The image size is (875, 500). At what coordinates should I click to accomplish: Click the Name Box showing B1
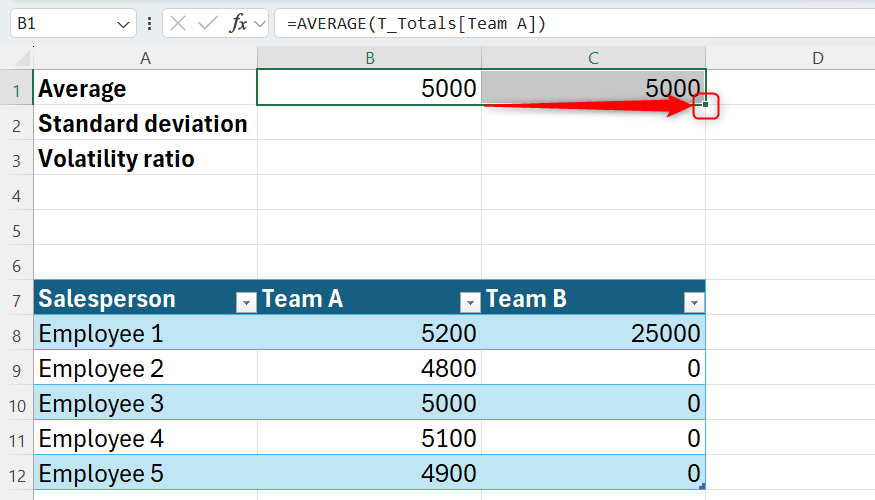pyautogui.click(x=60, y=24)
